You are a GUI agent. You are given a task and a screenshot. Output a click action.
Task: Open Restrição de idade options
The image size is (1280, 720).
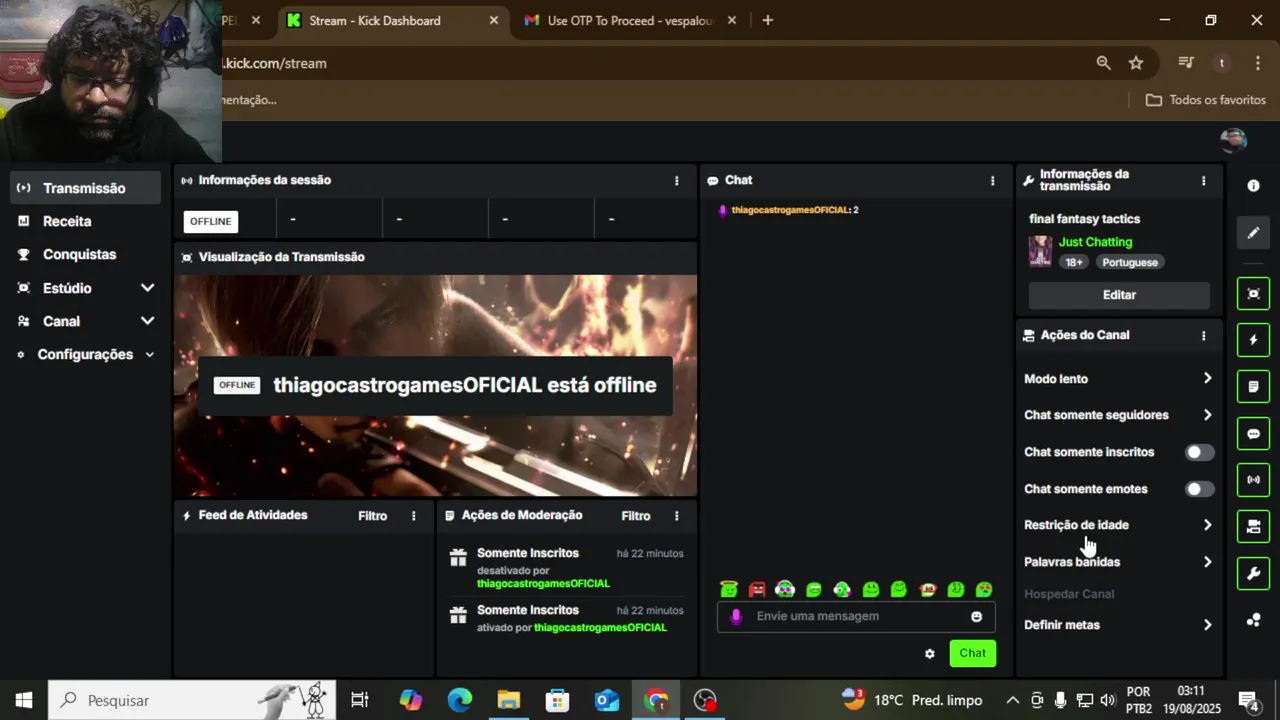pyautogui.click(x=1118, y=525)
